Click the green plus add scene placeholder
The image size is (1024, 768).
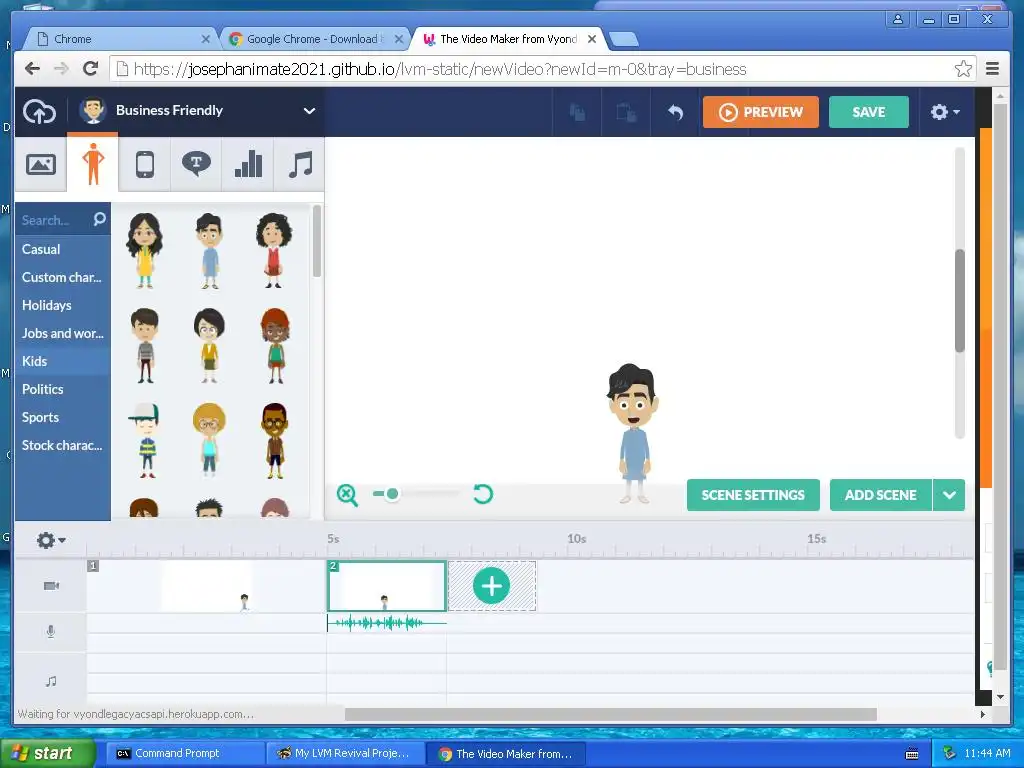492,586
